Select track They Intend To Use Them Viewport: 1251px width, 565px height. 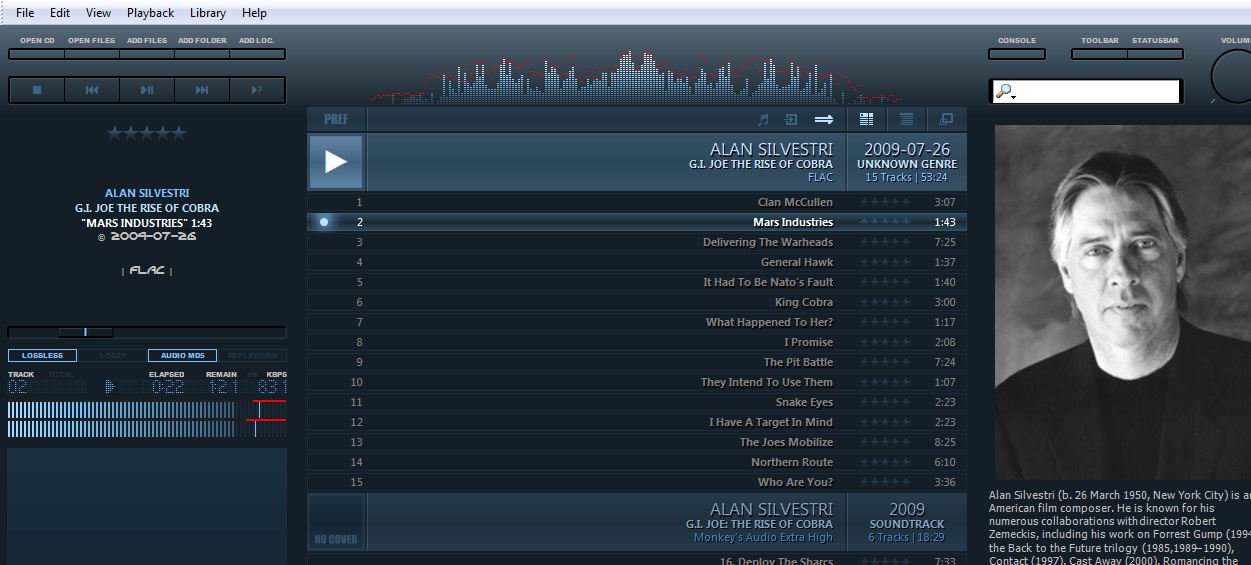[x=637, y=382]
